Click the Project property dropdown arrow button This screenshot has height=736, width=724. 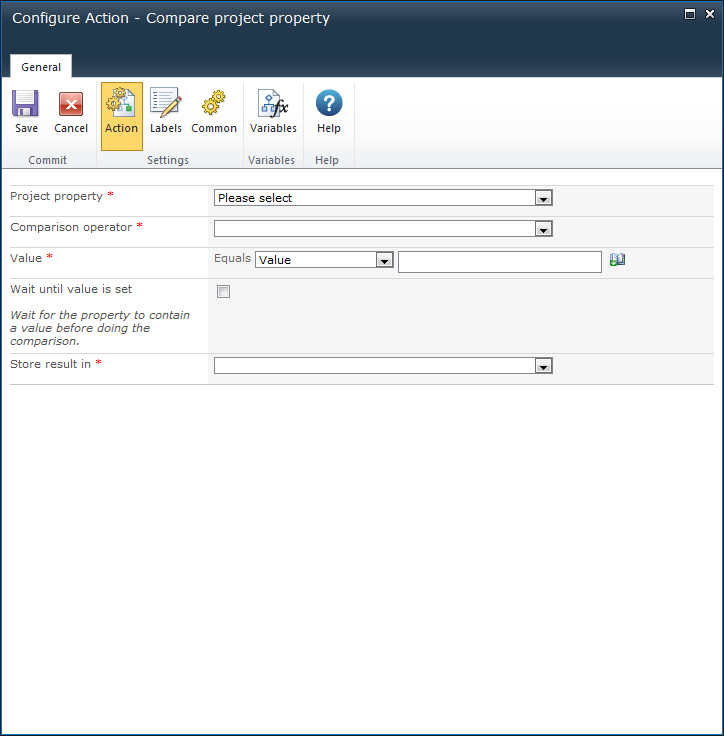(543, 198)
